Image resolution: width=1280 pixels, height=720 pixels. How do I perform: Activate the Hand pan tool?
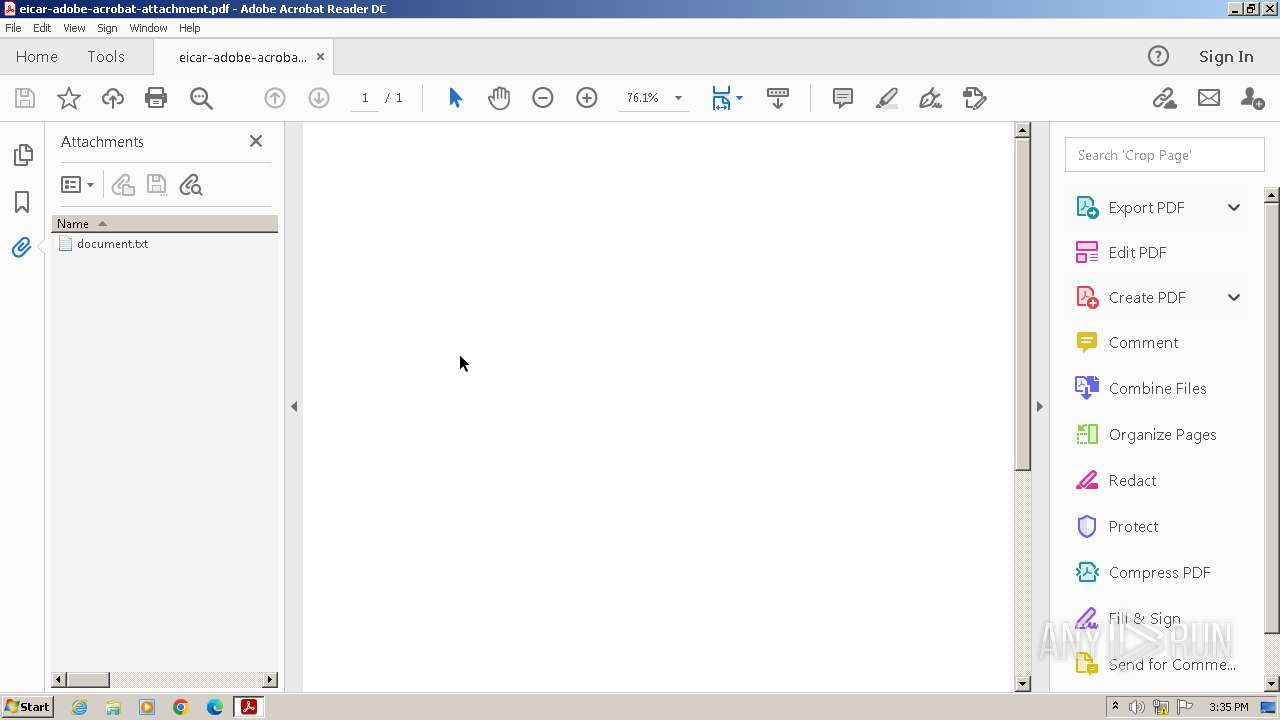click(x=499, y=98)
